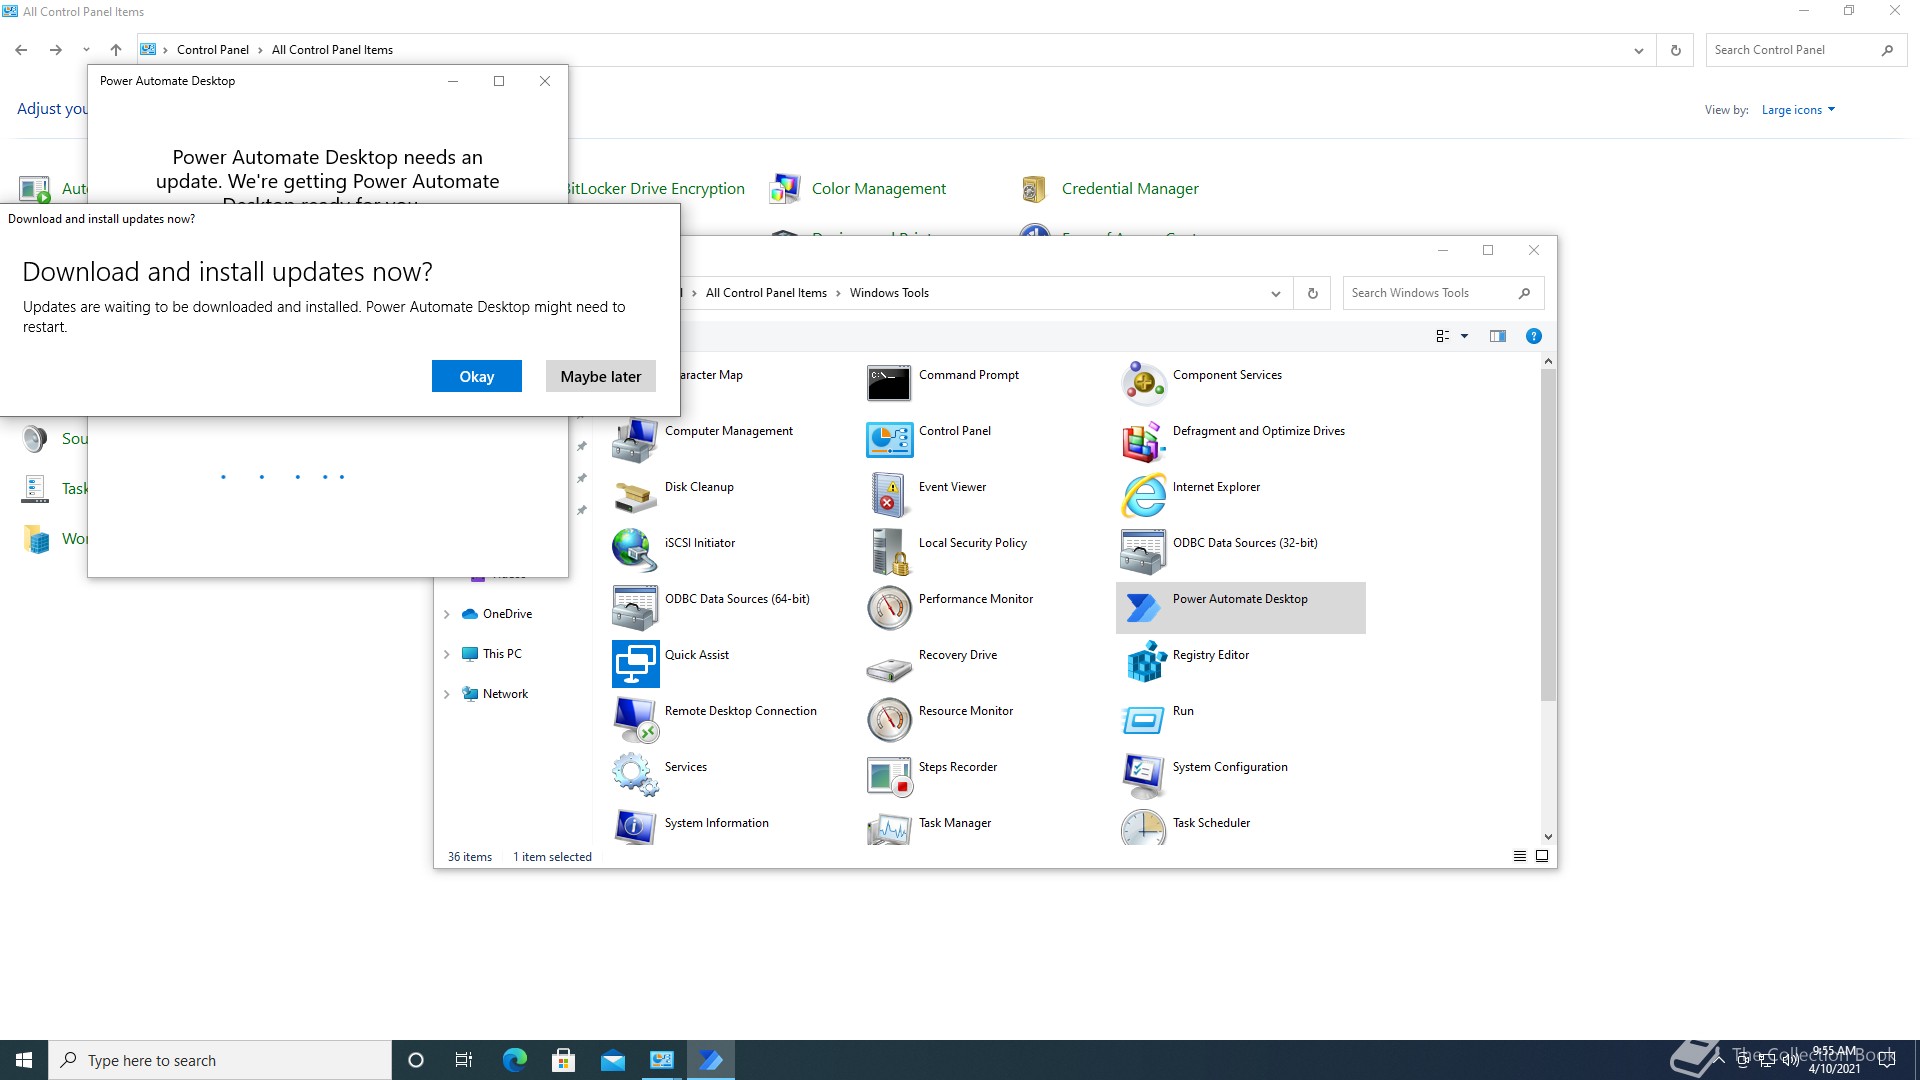Click the Okay button in update dialog

coord(476,376)
